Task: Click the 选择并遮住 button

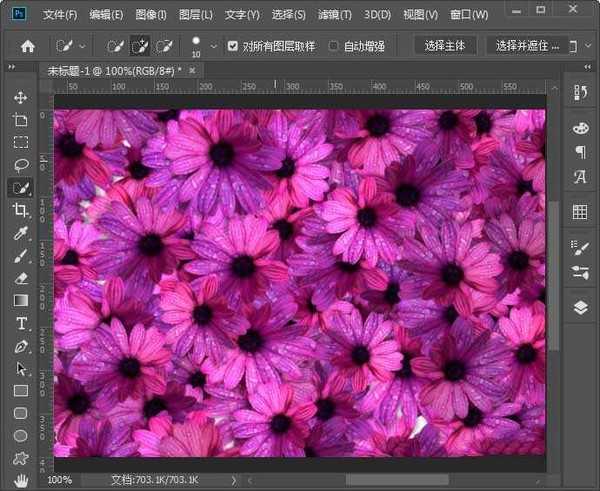Action: click(528, 46)
